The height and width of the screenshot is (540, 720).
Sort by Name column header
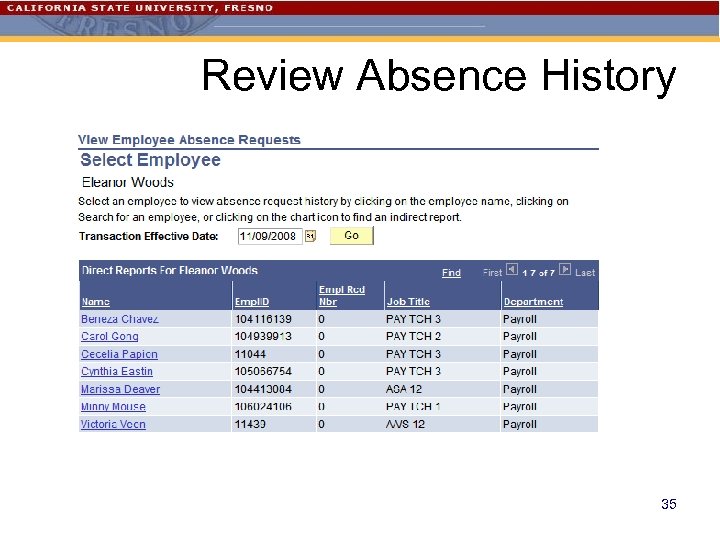pos(96,302)
